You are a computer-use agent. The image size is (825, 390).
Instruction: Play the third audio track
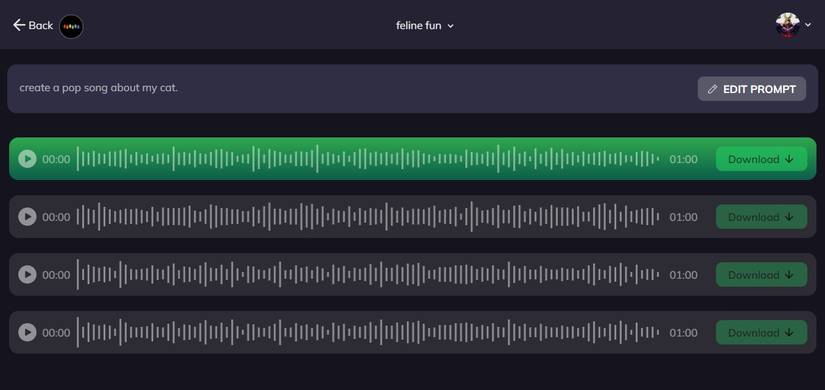pyautogui.click(x=27, y=275)
